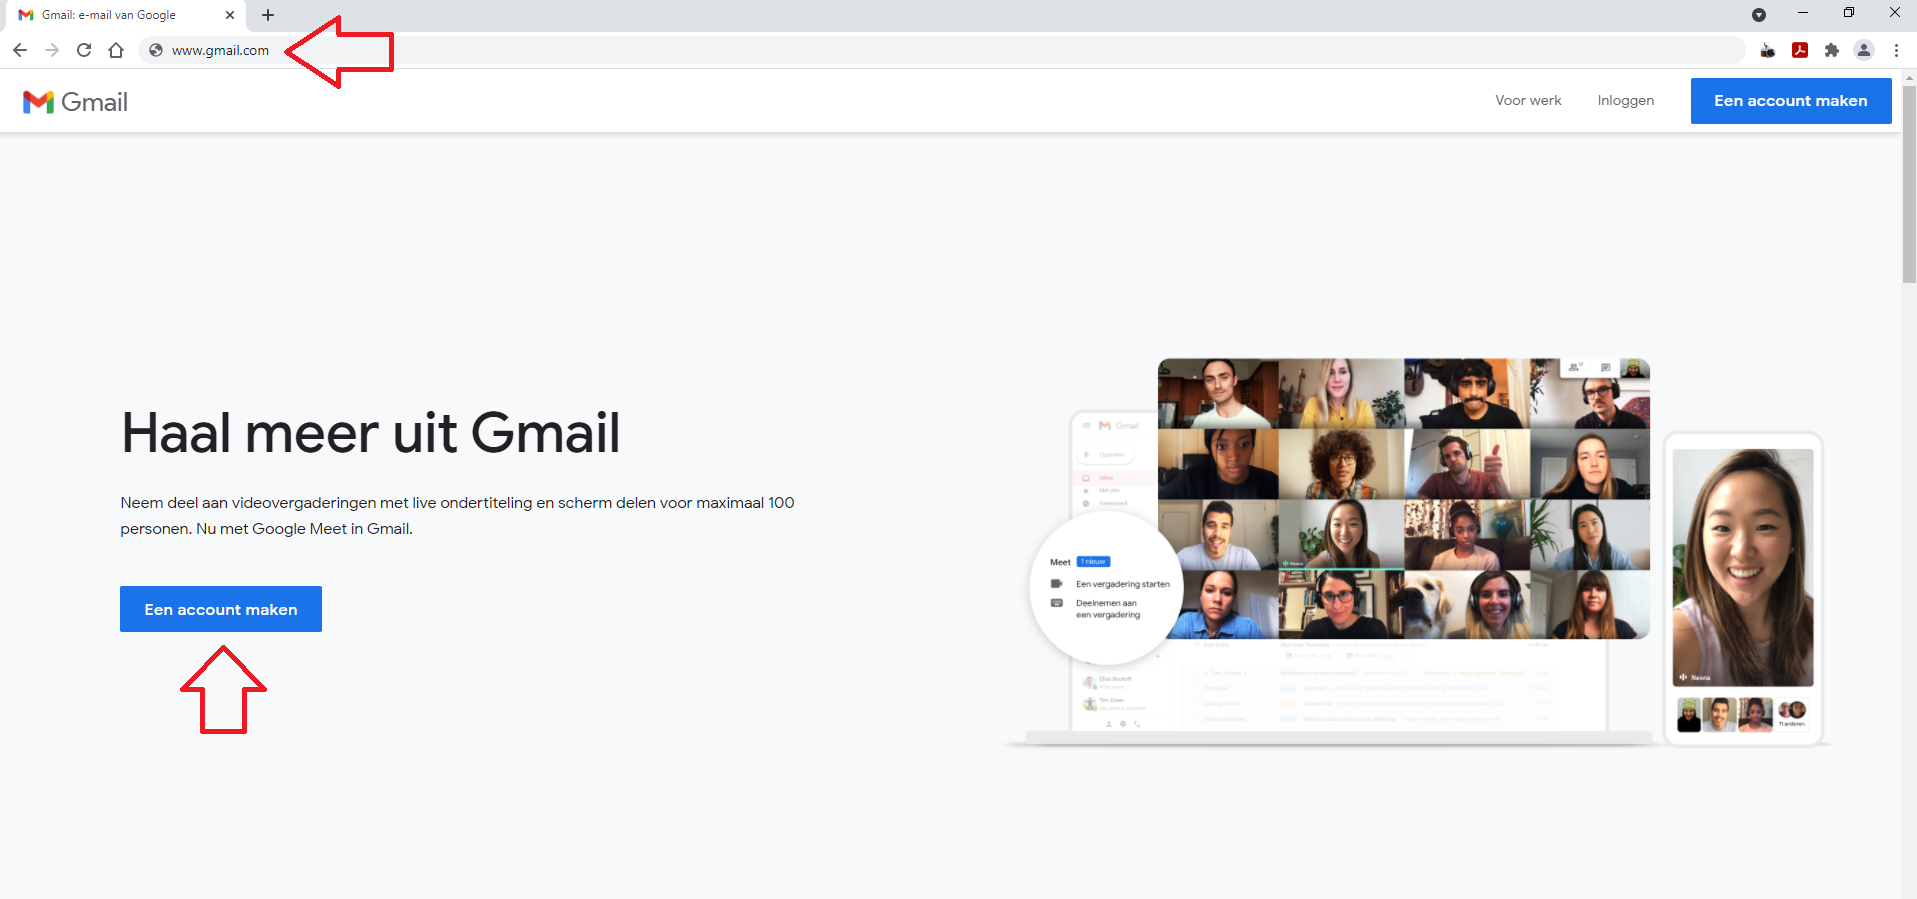This screenshot has height=899, width=1917.
Task: Open Chrome three-dot menu
Action: (x=1896, y=50)
